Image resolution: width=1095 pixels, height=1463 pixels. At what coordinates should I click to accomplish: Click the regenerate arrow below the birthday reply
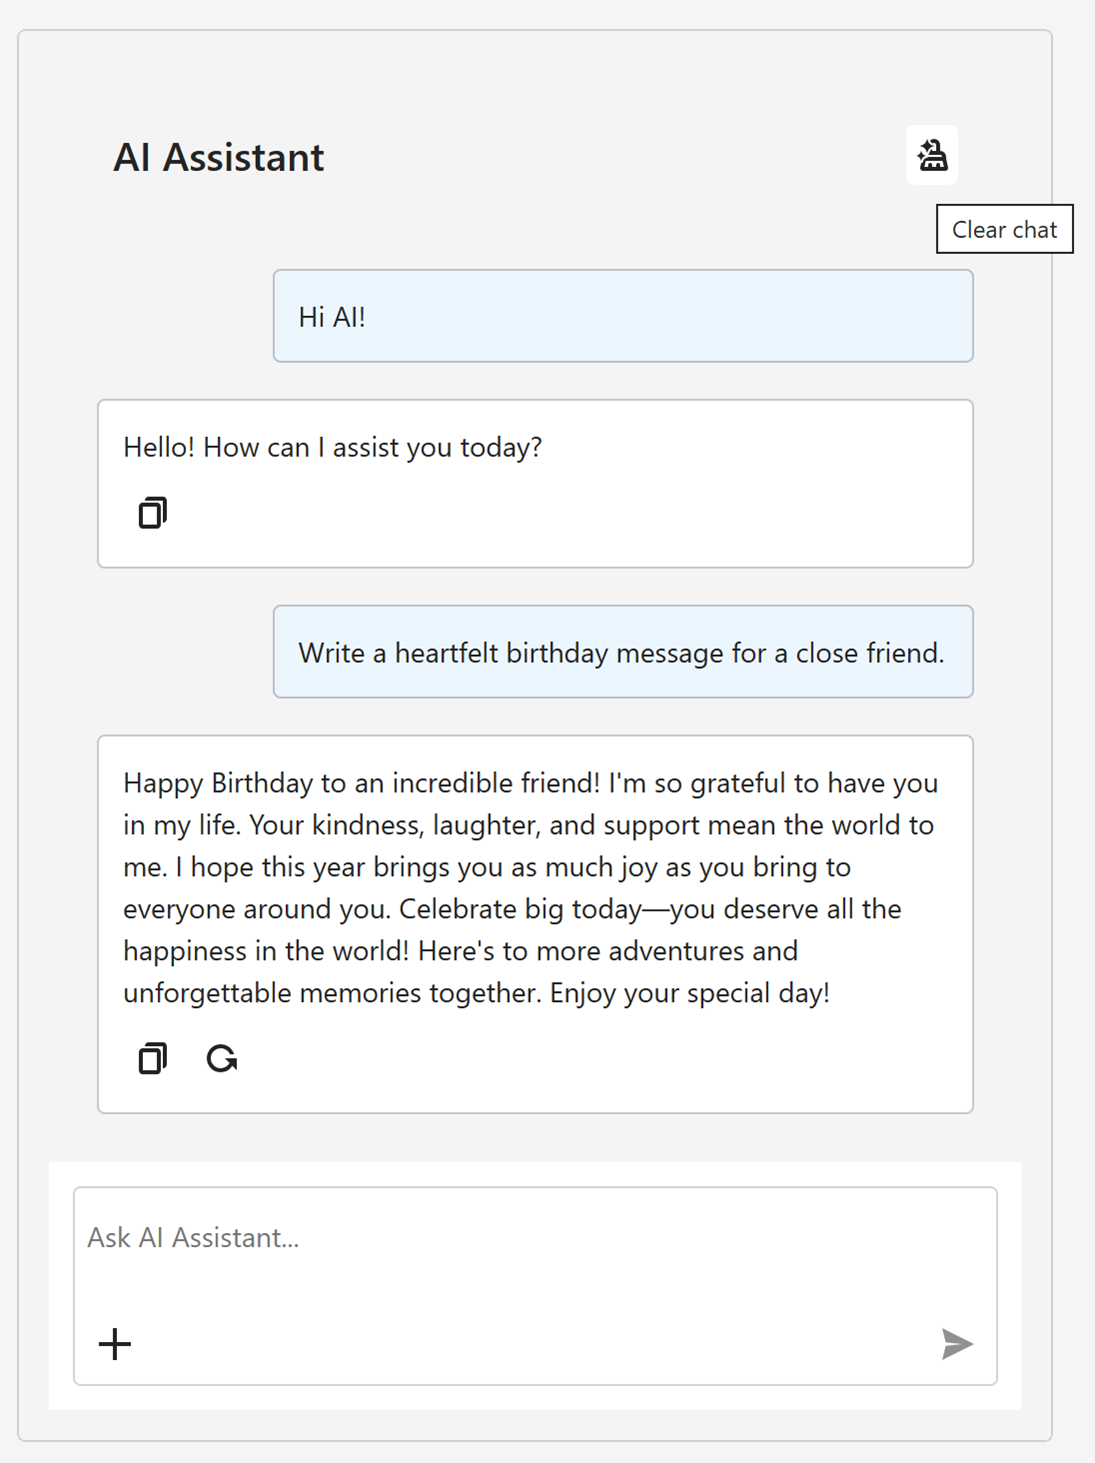[222, 1058]
